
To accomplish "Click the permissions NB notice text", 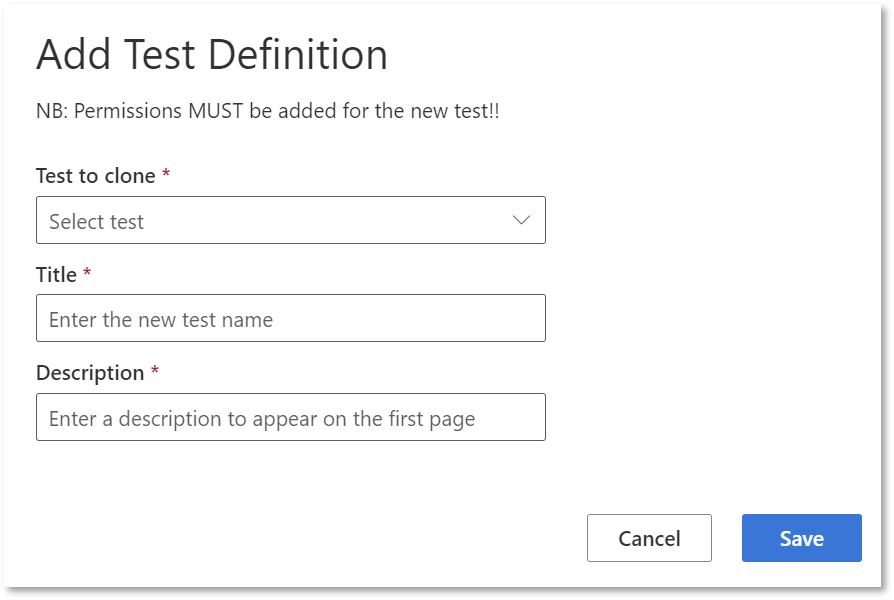I will 267,111.
